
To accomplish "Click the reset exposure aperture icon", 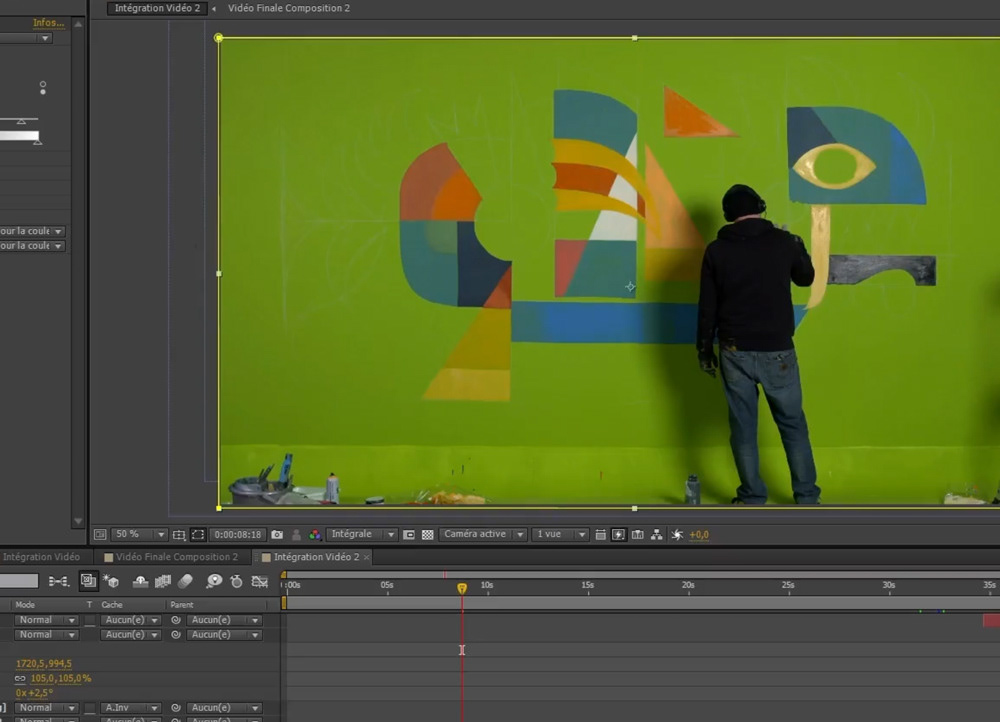I will 678,535.
